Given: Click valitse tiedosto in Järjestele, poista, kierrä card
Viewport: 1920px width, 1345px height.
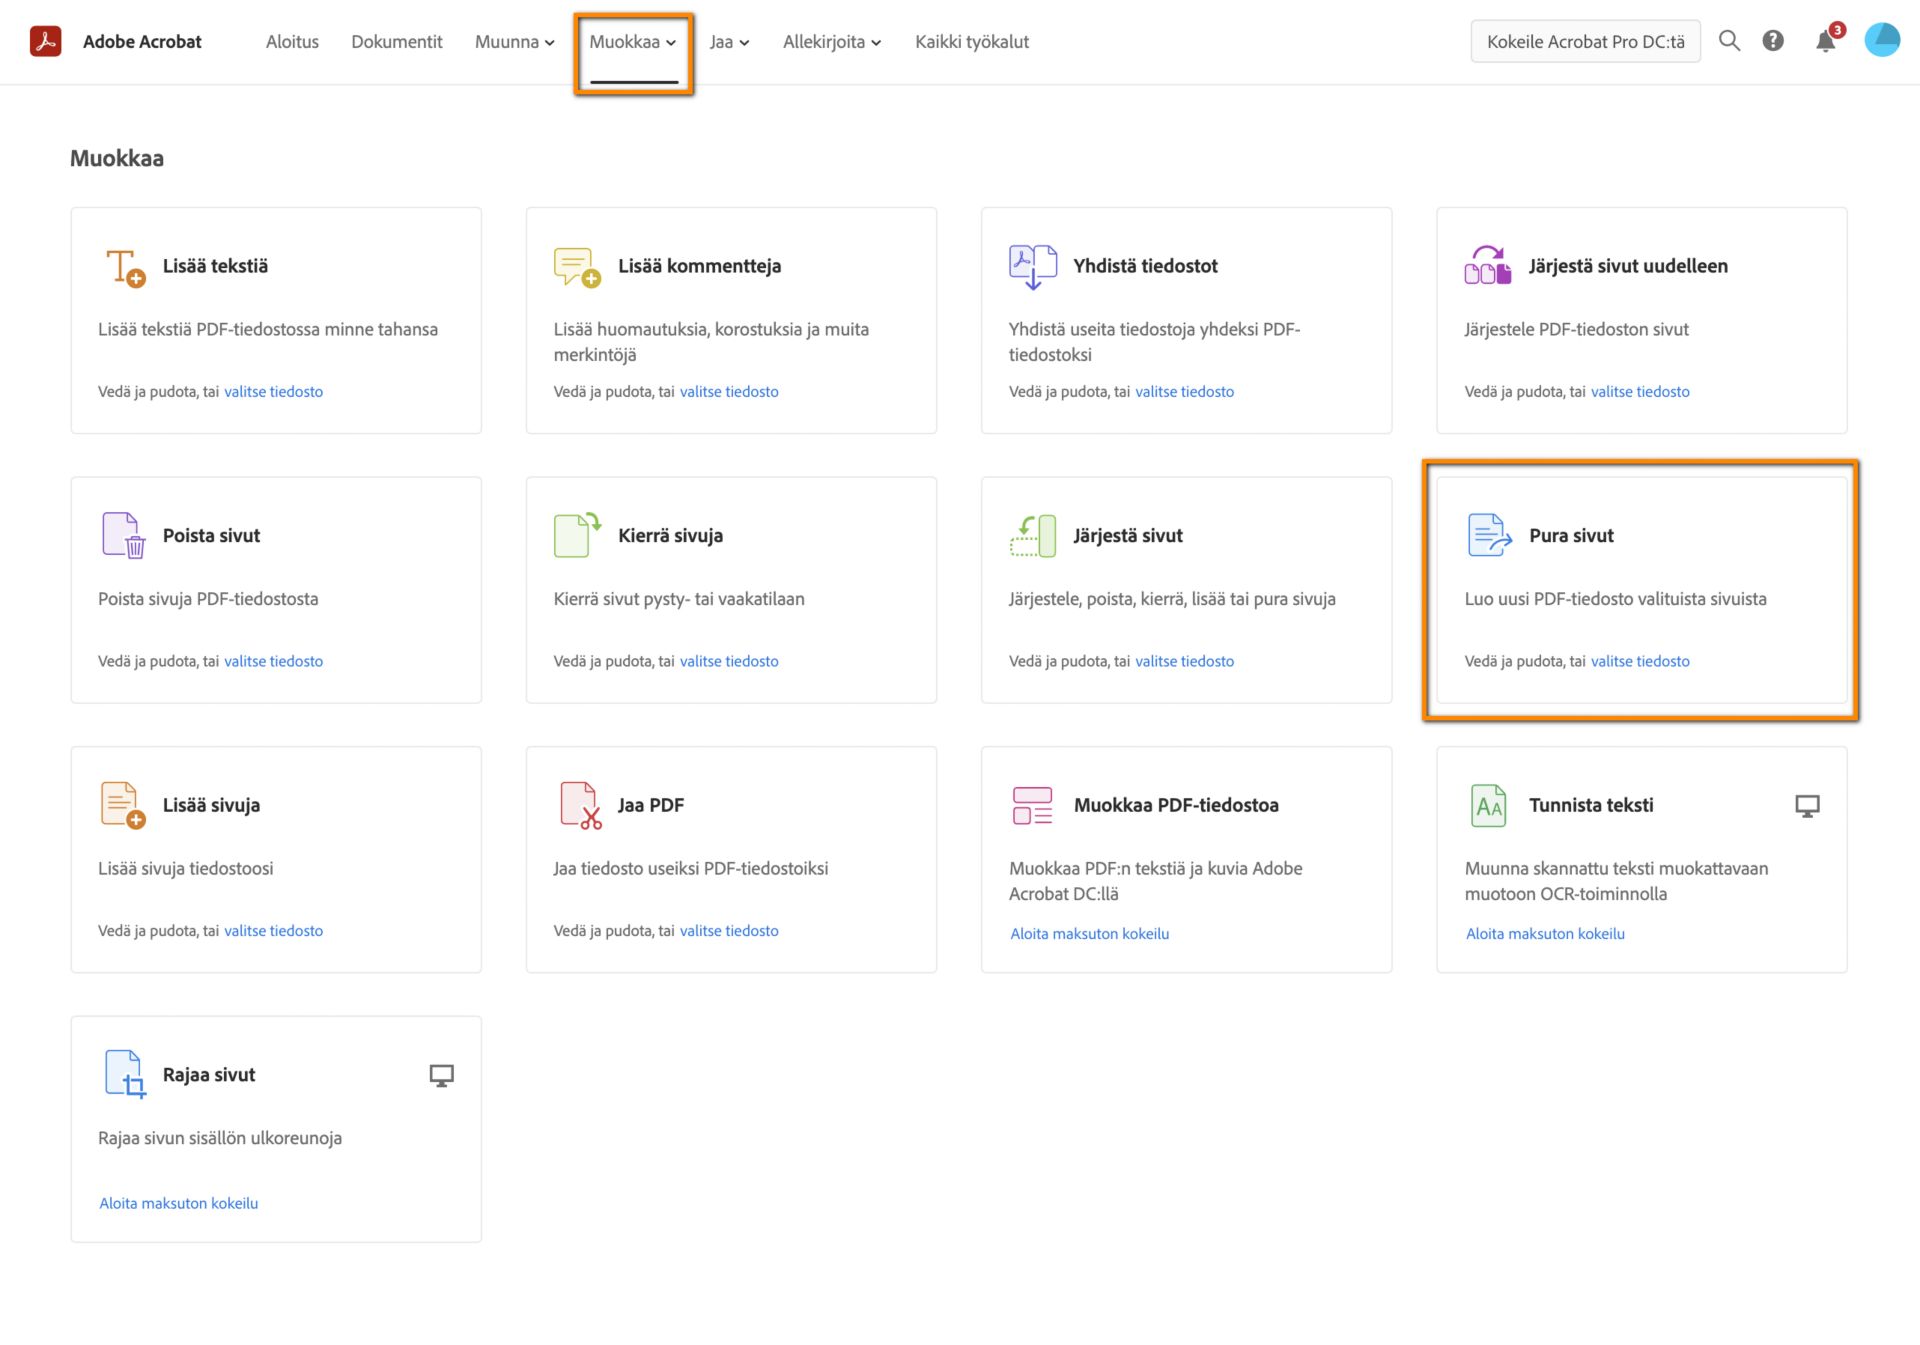Looking at the screenshot, I should 1184,661.
